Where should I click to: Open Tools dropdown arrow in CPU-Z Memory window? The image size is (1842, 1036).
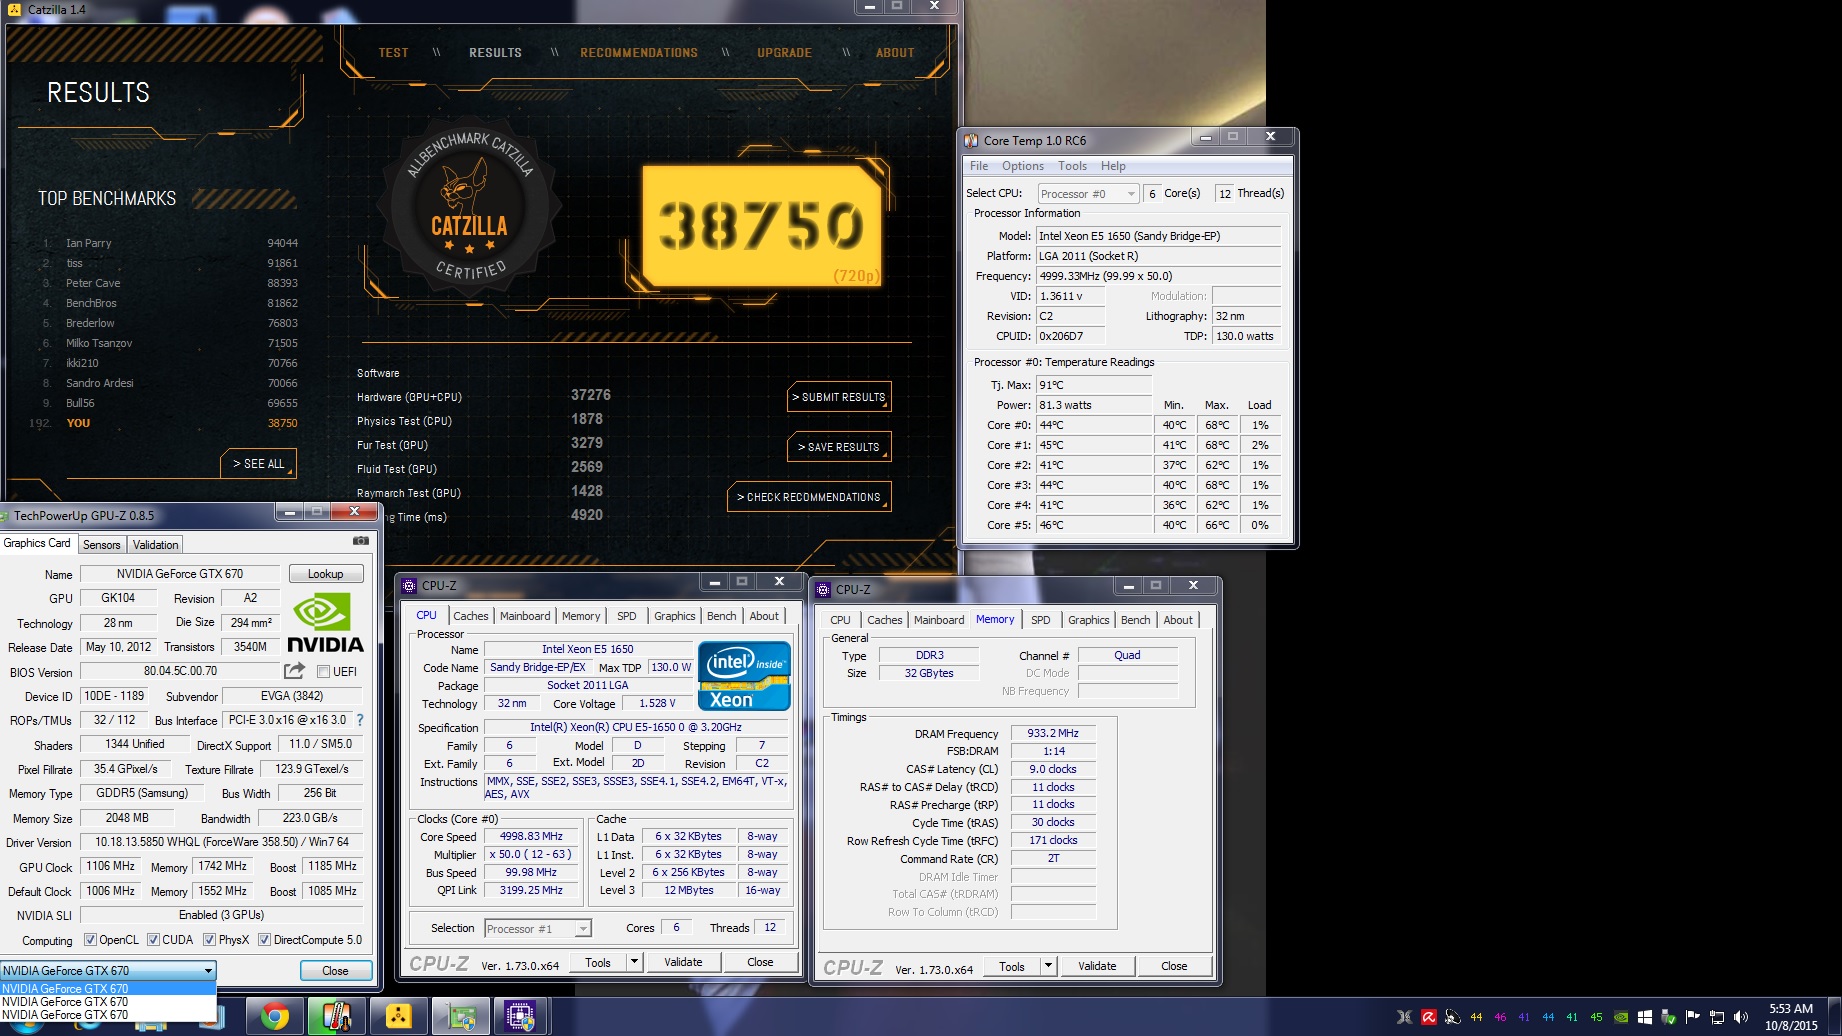click(1047, 966)
